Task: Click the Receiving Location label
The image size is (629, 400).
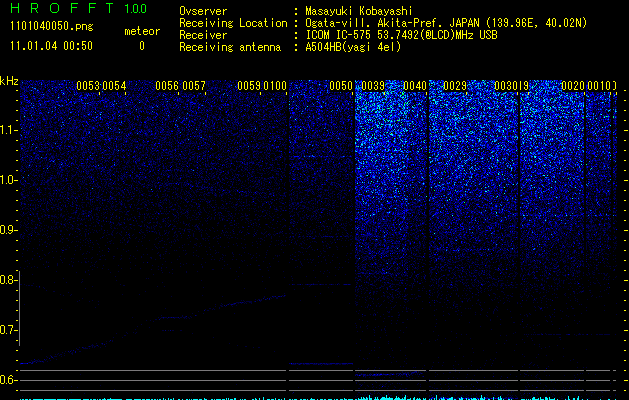Action: pyautogui.click(x=233, y=23)
